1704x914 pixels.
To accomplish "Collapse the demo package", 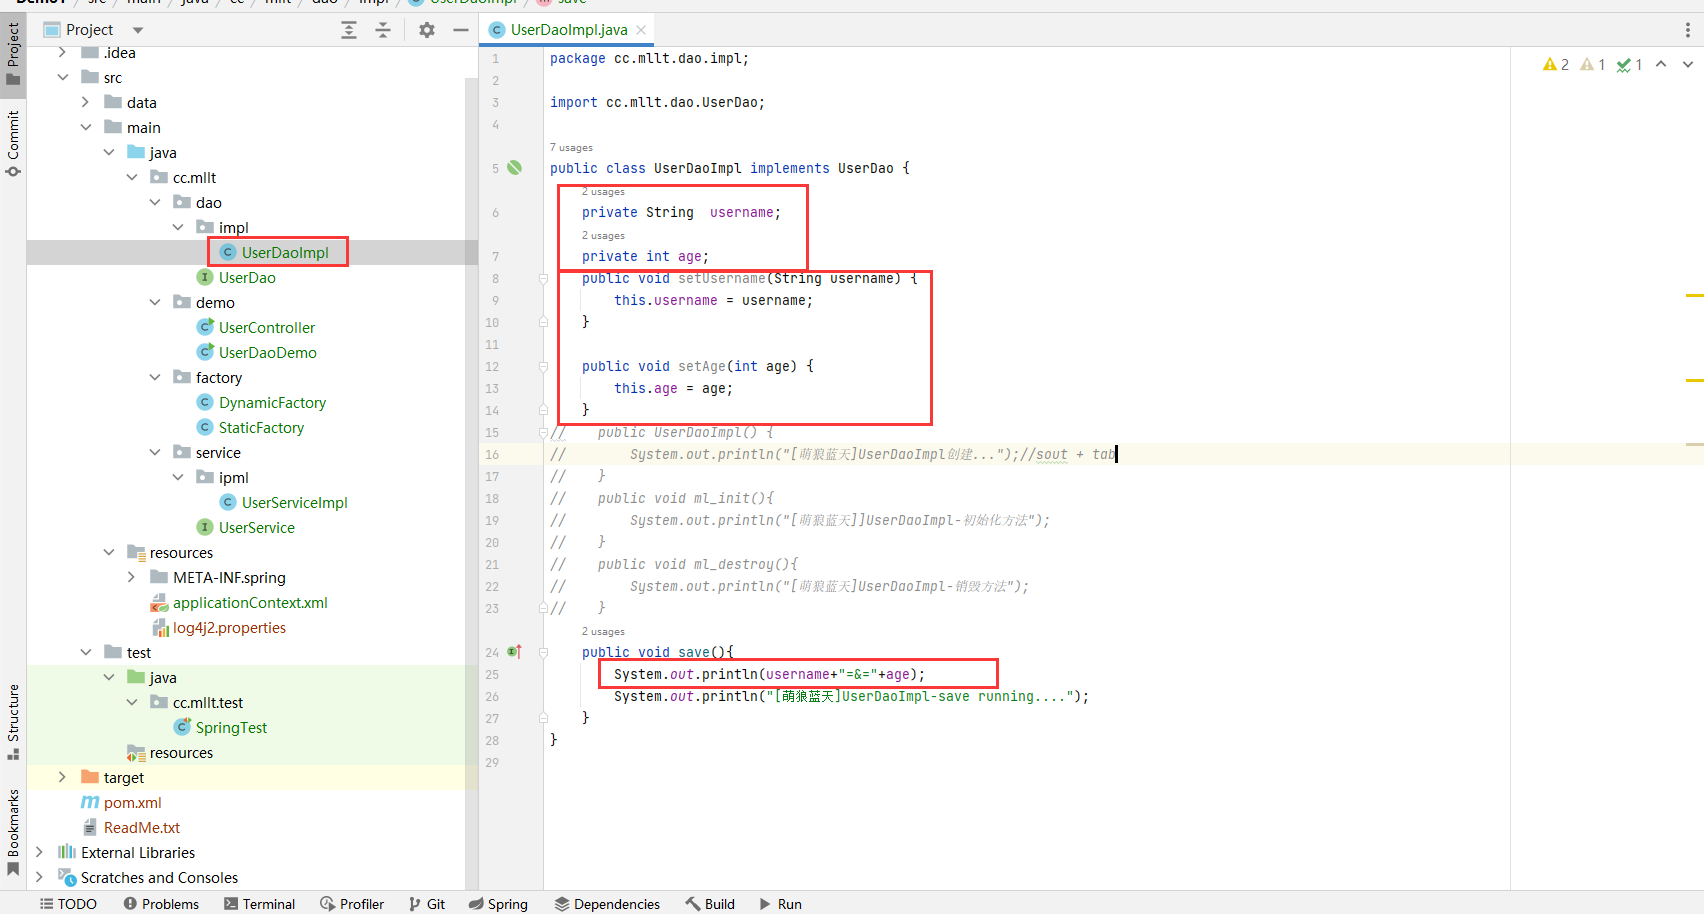I will 154,302.
